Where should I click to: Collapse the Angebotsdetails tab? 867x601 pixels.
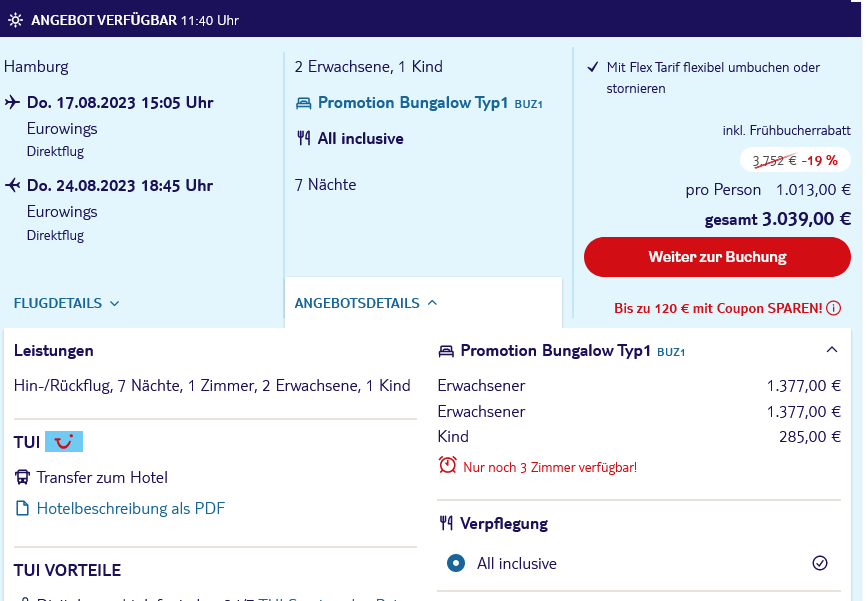click(x=365, y=303)
